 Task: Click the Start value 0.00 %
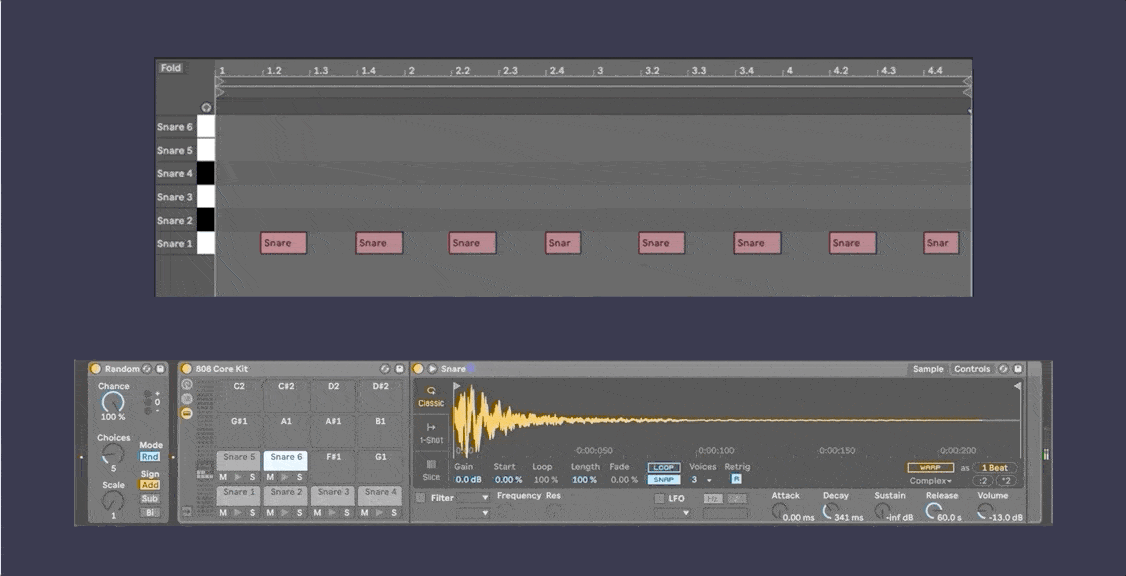tap(508, 480)
